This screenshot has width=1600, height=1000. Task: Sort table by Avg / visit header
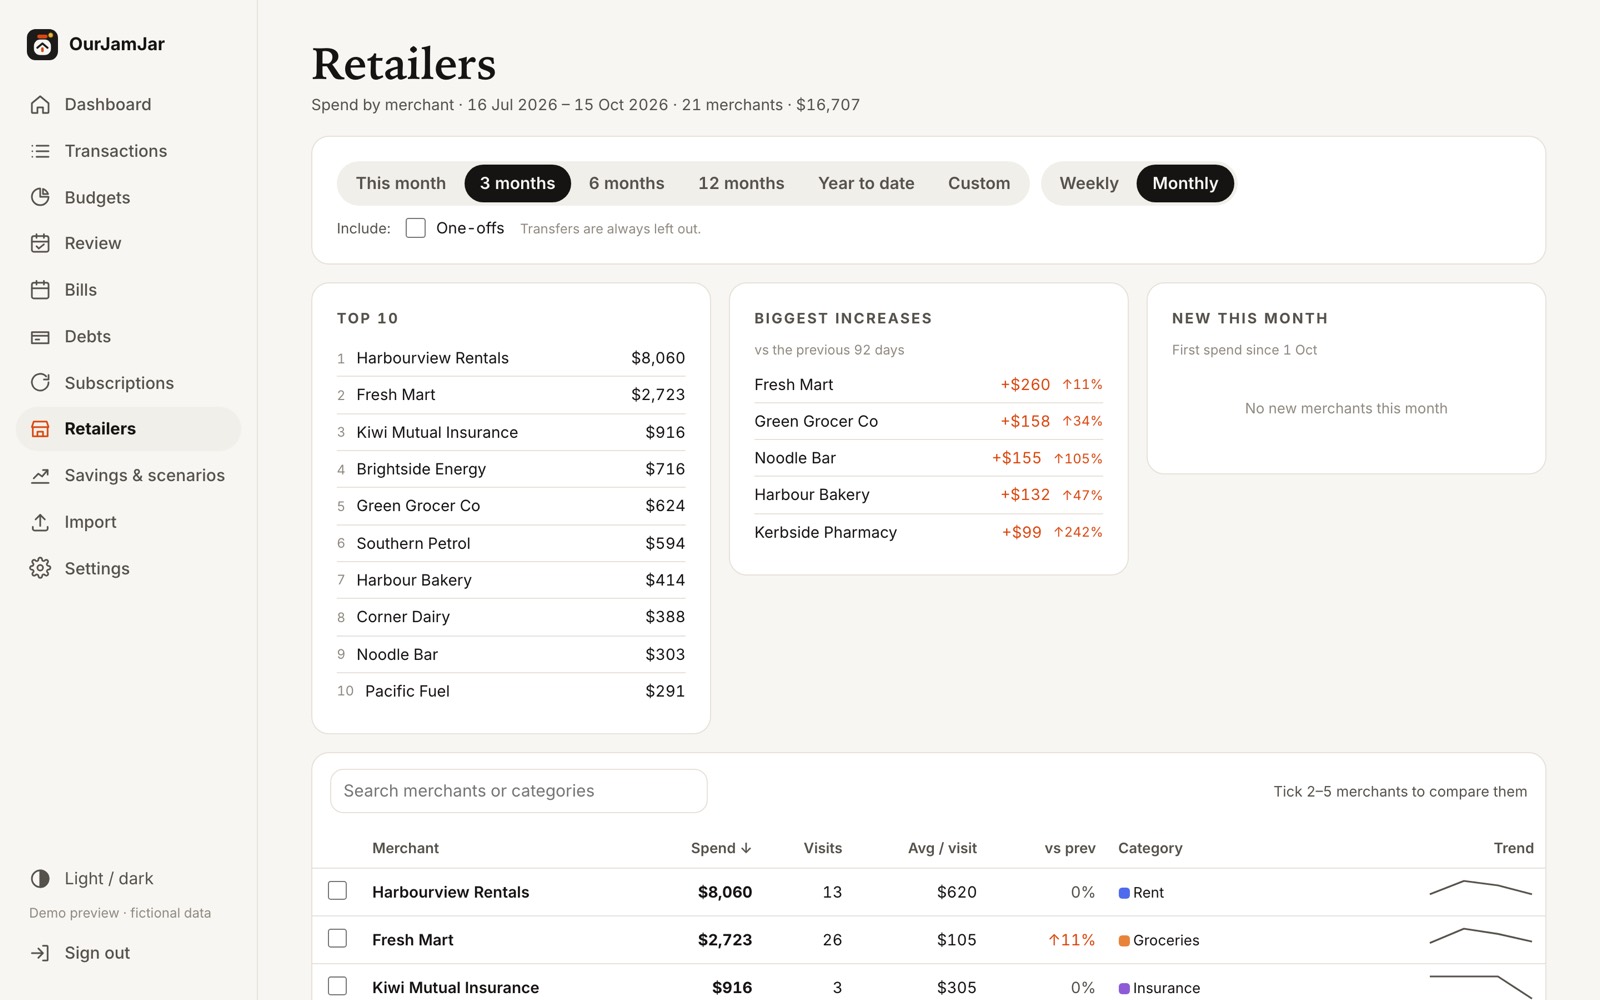942,848
